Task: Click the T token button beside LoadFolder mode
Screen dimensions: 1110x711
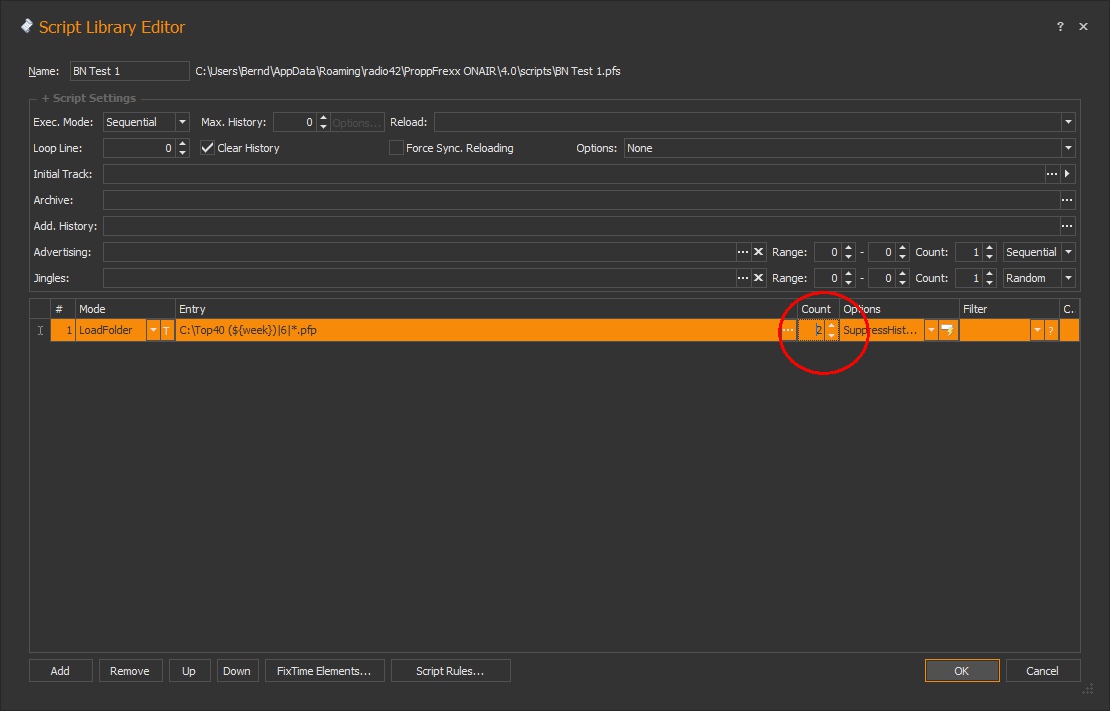Action: (x=166, y=330)
